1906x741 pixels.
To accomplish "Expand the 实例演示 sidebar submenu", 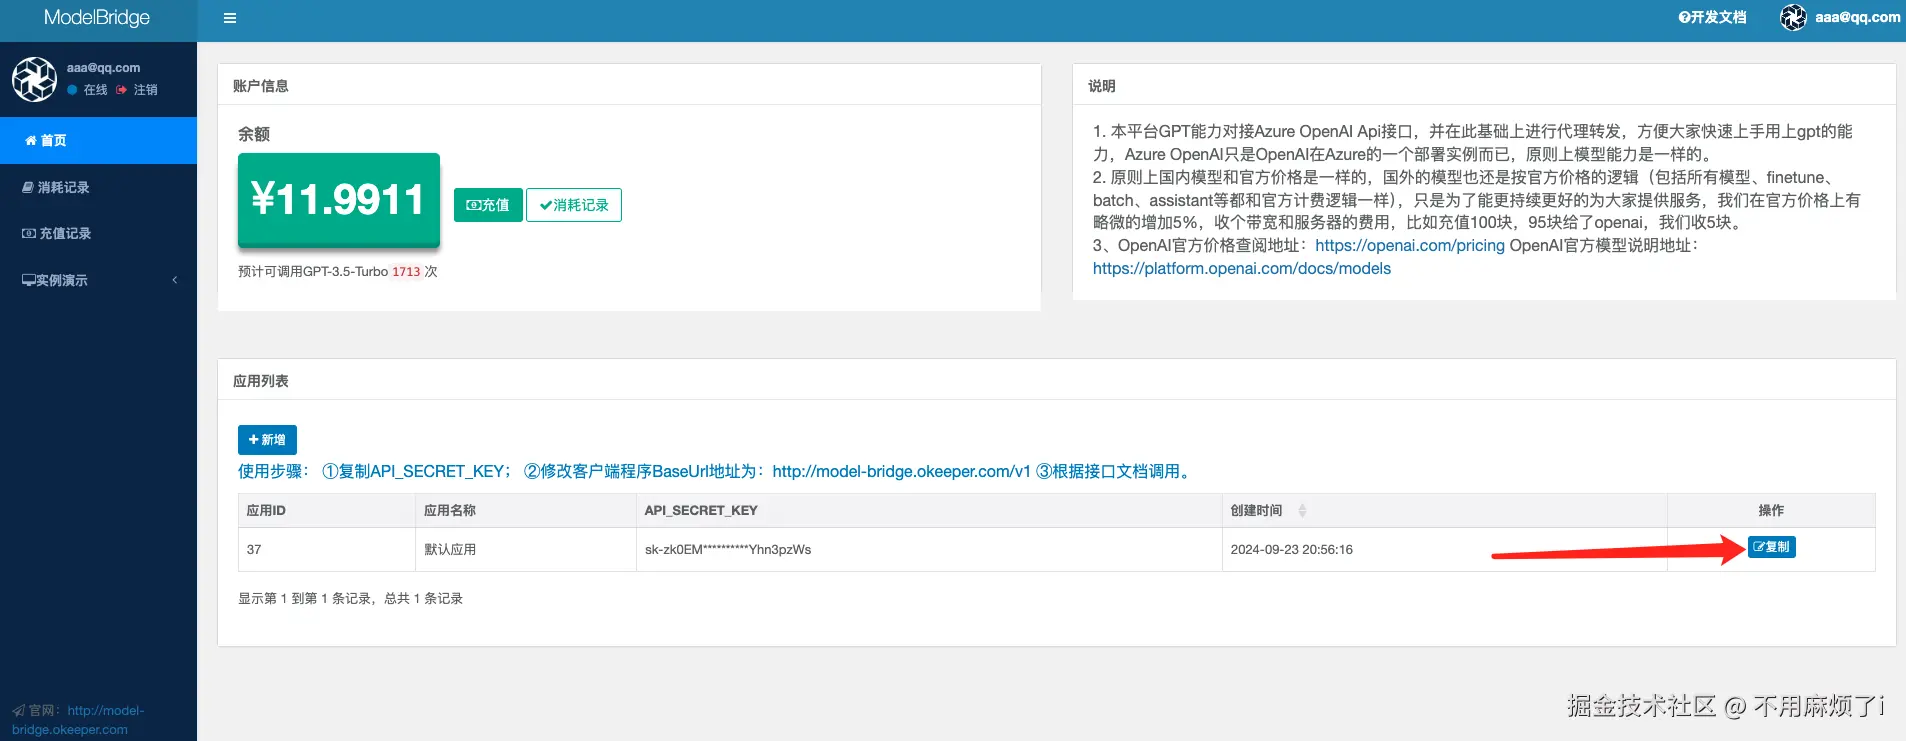I will click(98, 280).
